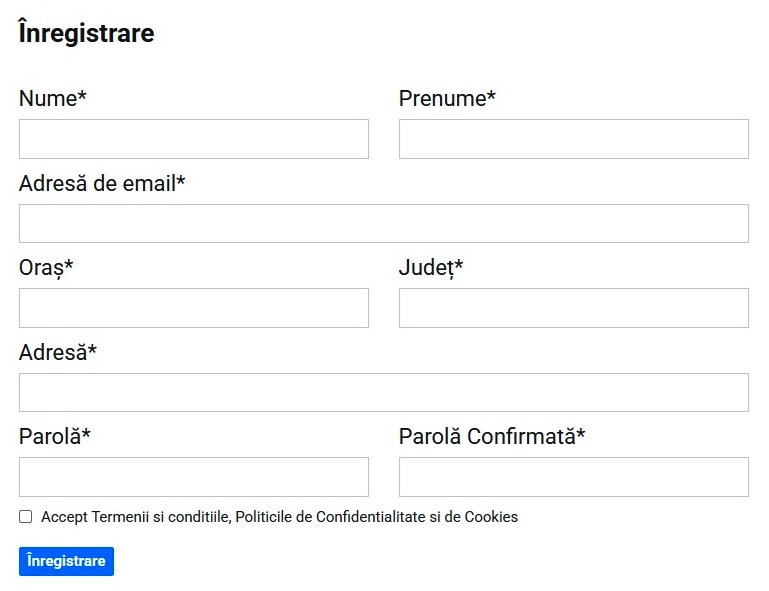Click the Parolă* label text
The height and width of the screenshot is (591, 769).
[x=55, y=436]
